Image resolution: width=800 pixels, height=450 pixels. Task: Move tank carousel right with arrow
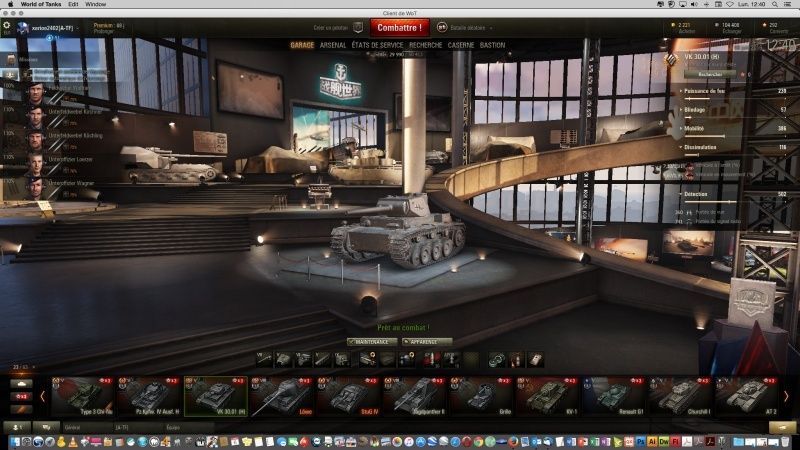(786, 396)
